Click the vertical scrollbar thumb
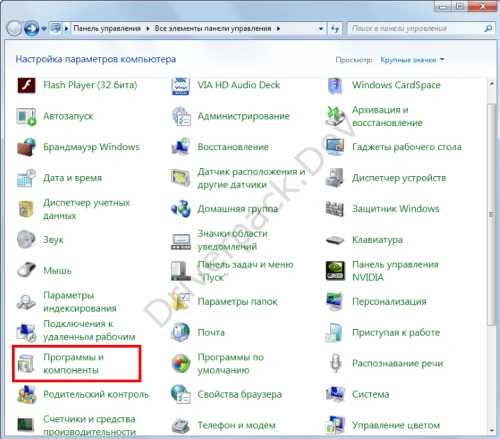 pyautogui.click(x=491, y=214)
